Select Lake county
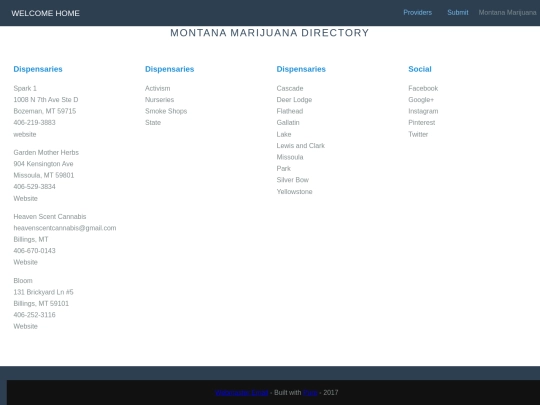 284,134
